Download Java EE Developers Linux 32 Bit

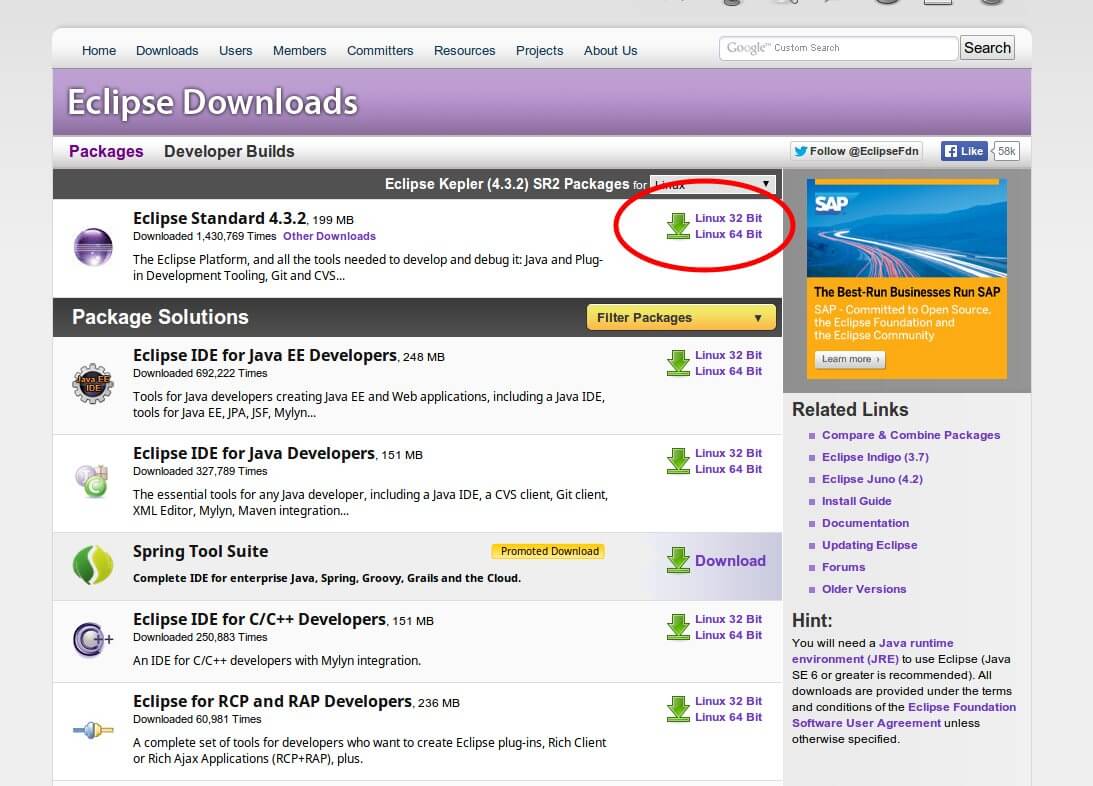728,355
